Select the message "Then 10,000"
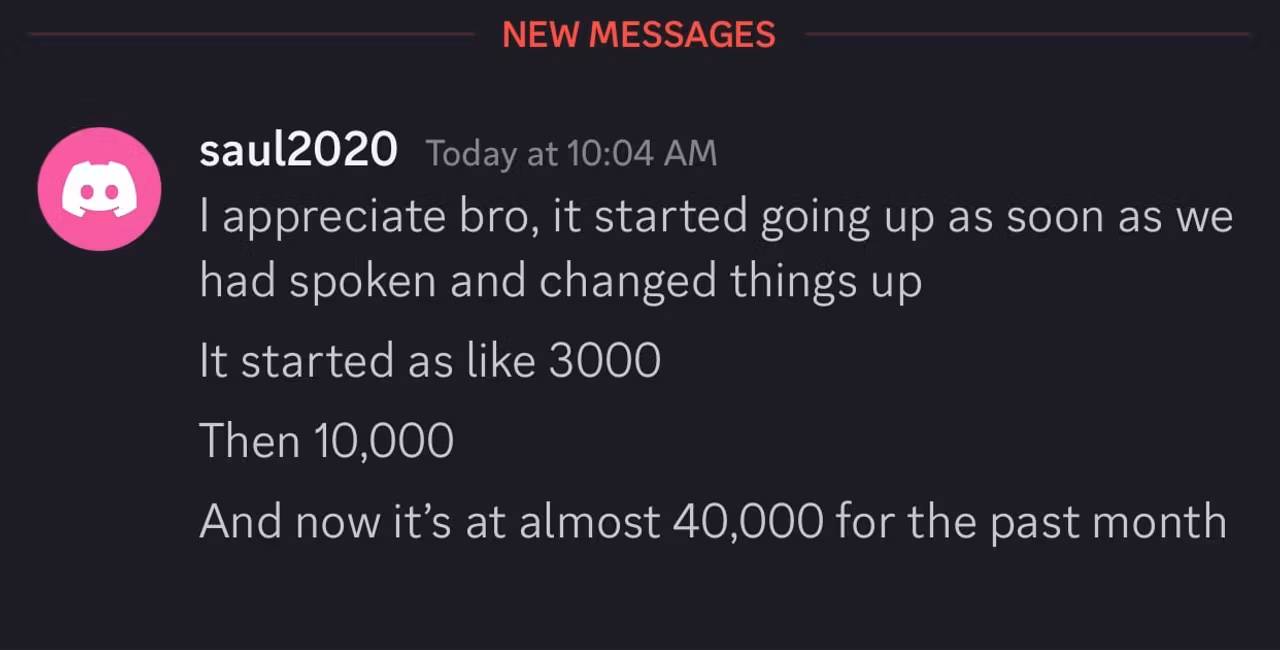 tap(326, 441)
